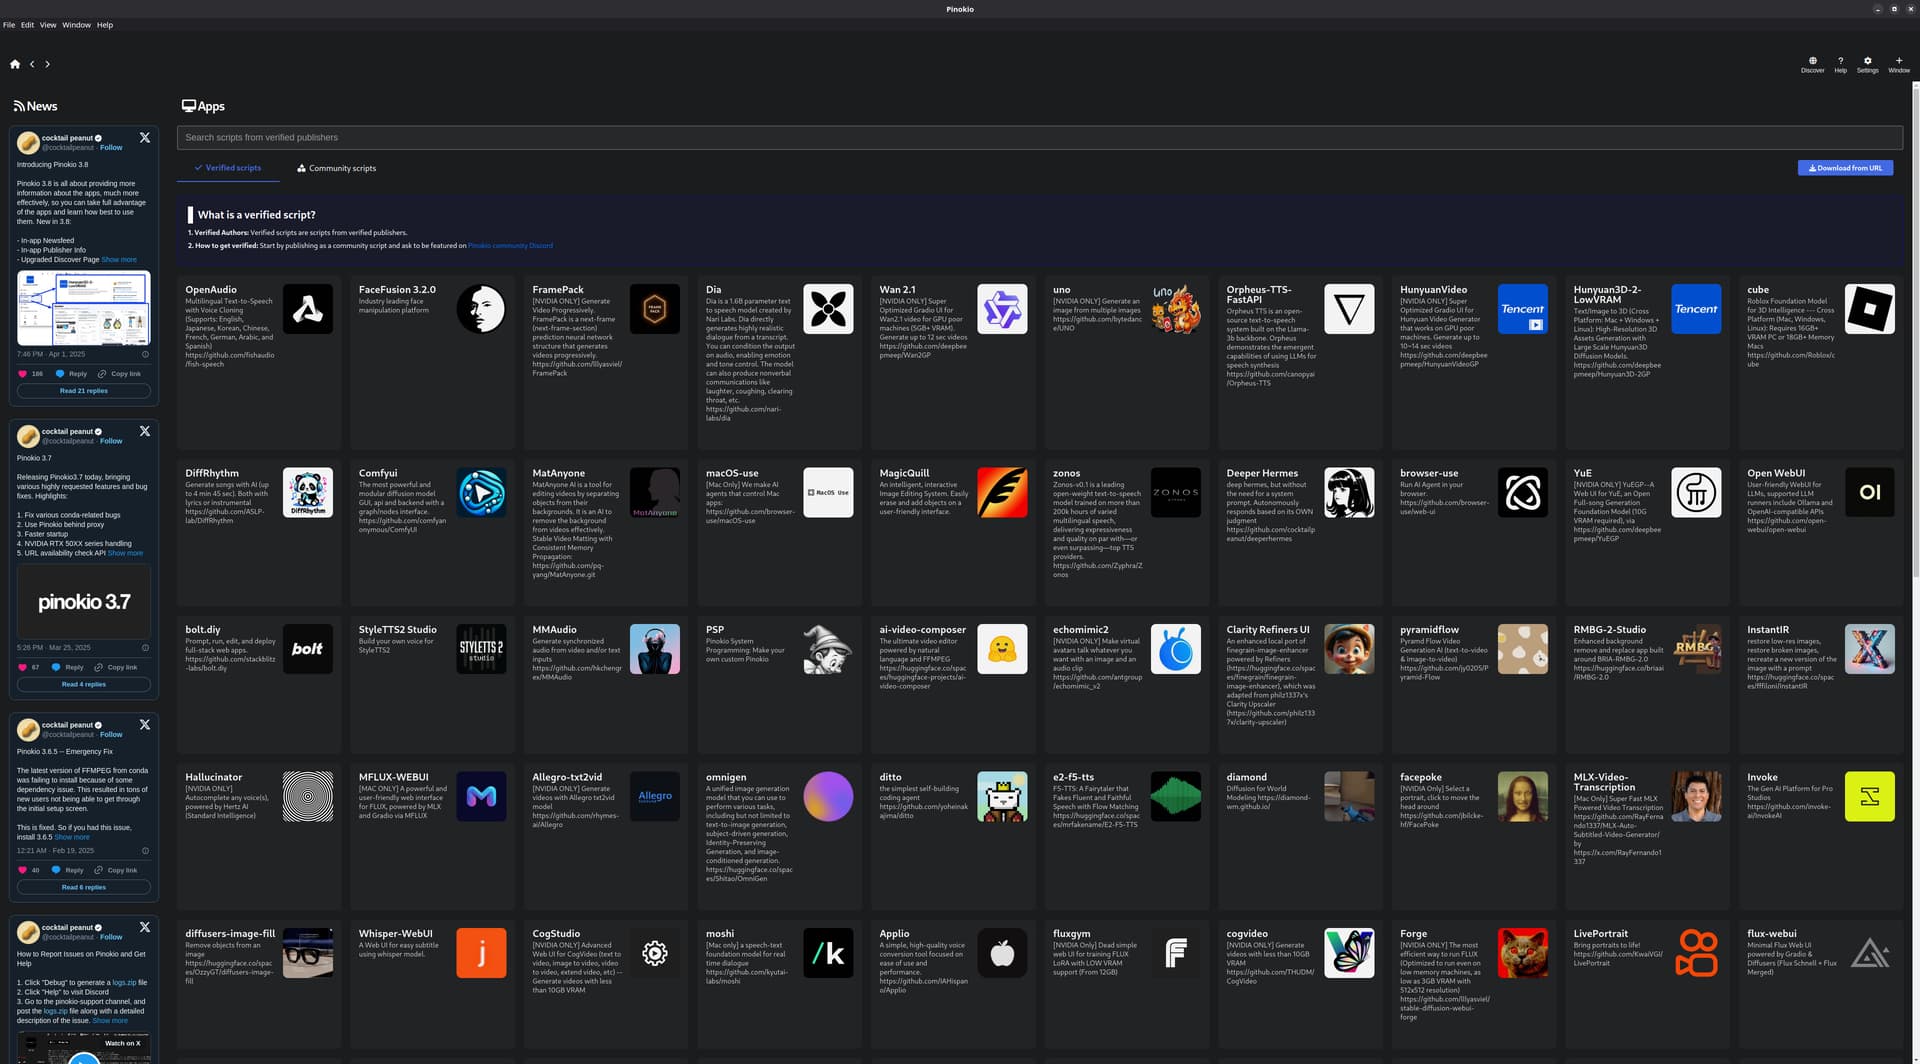1920x1064 pixels.
Task: Click Read 6 replies button
Action: click(84, 887)
